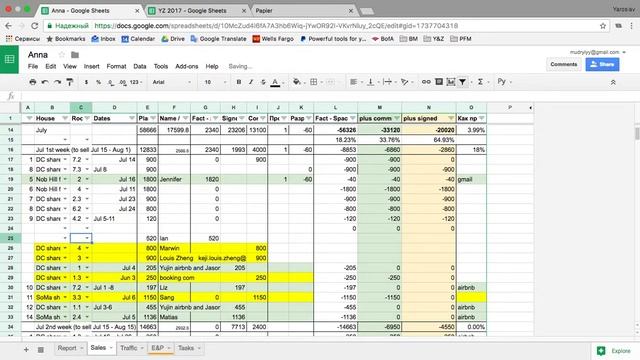Open Google Translate bookmark
Viewport: 640px width, 360px height.
[218, 39]
